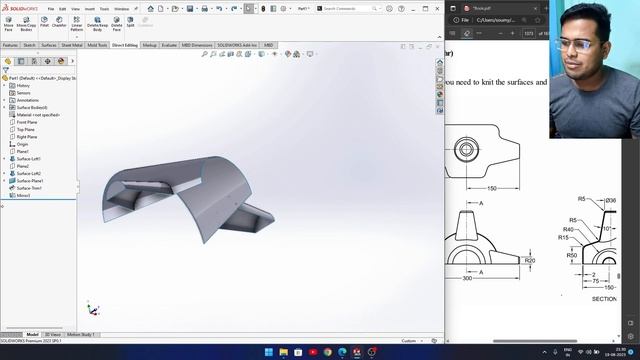The width and height of the screenshot is (640, 360).
Task: Activate the Split tool
Action: coord(130,22)
